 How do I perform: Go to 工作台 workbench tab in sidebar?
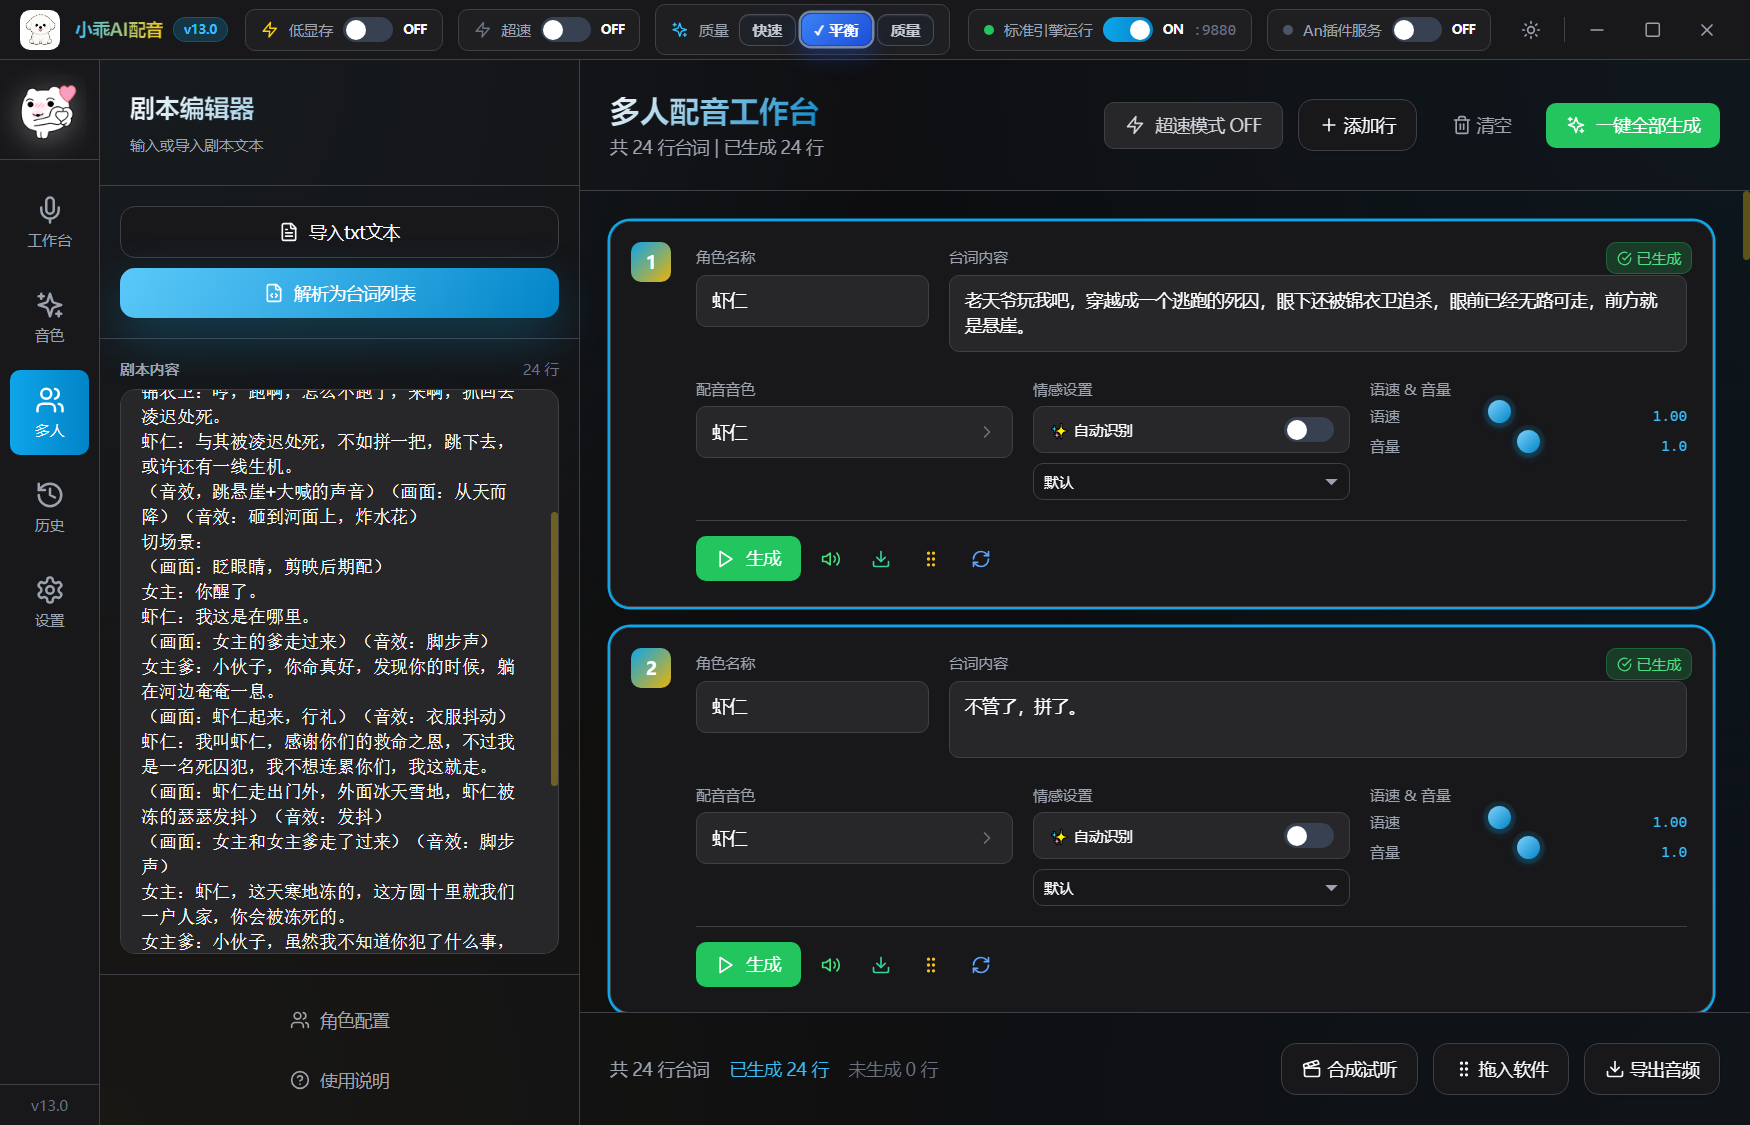coord(49,222)
